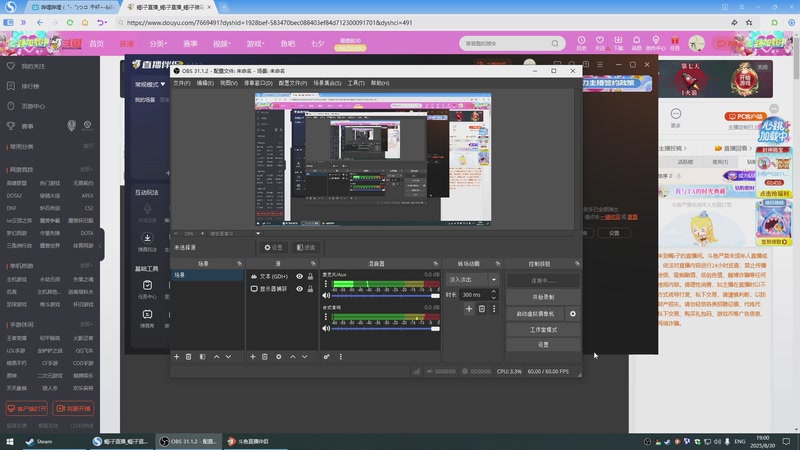Move scene down in scenes toolbar
The image size is (800, 450).
click(228, 357)
